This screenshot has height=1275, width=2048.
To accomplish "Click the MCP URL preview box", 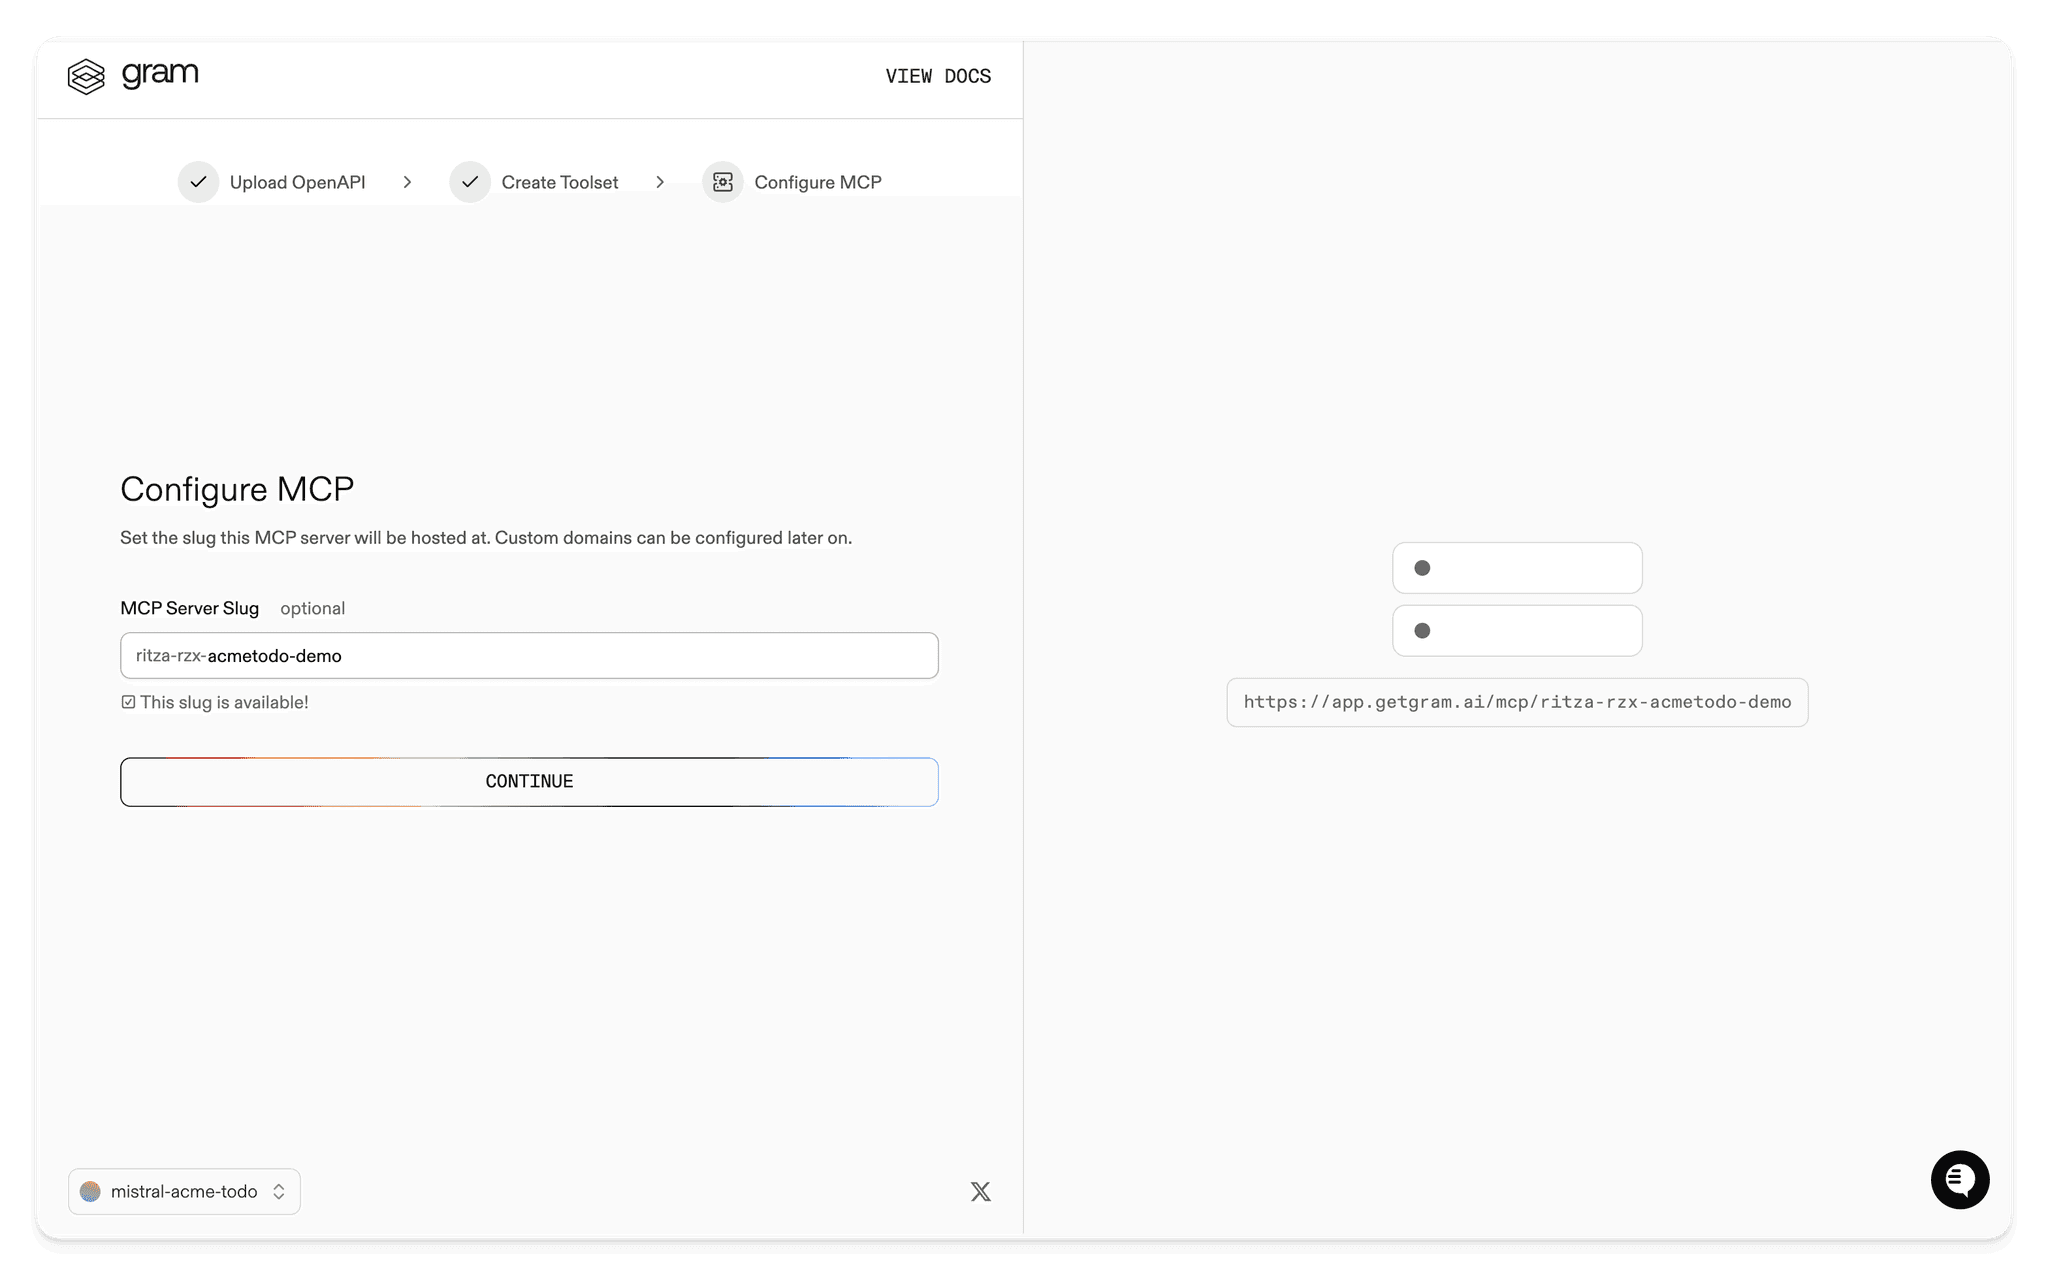I will [x=1517, y=702].
